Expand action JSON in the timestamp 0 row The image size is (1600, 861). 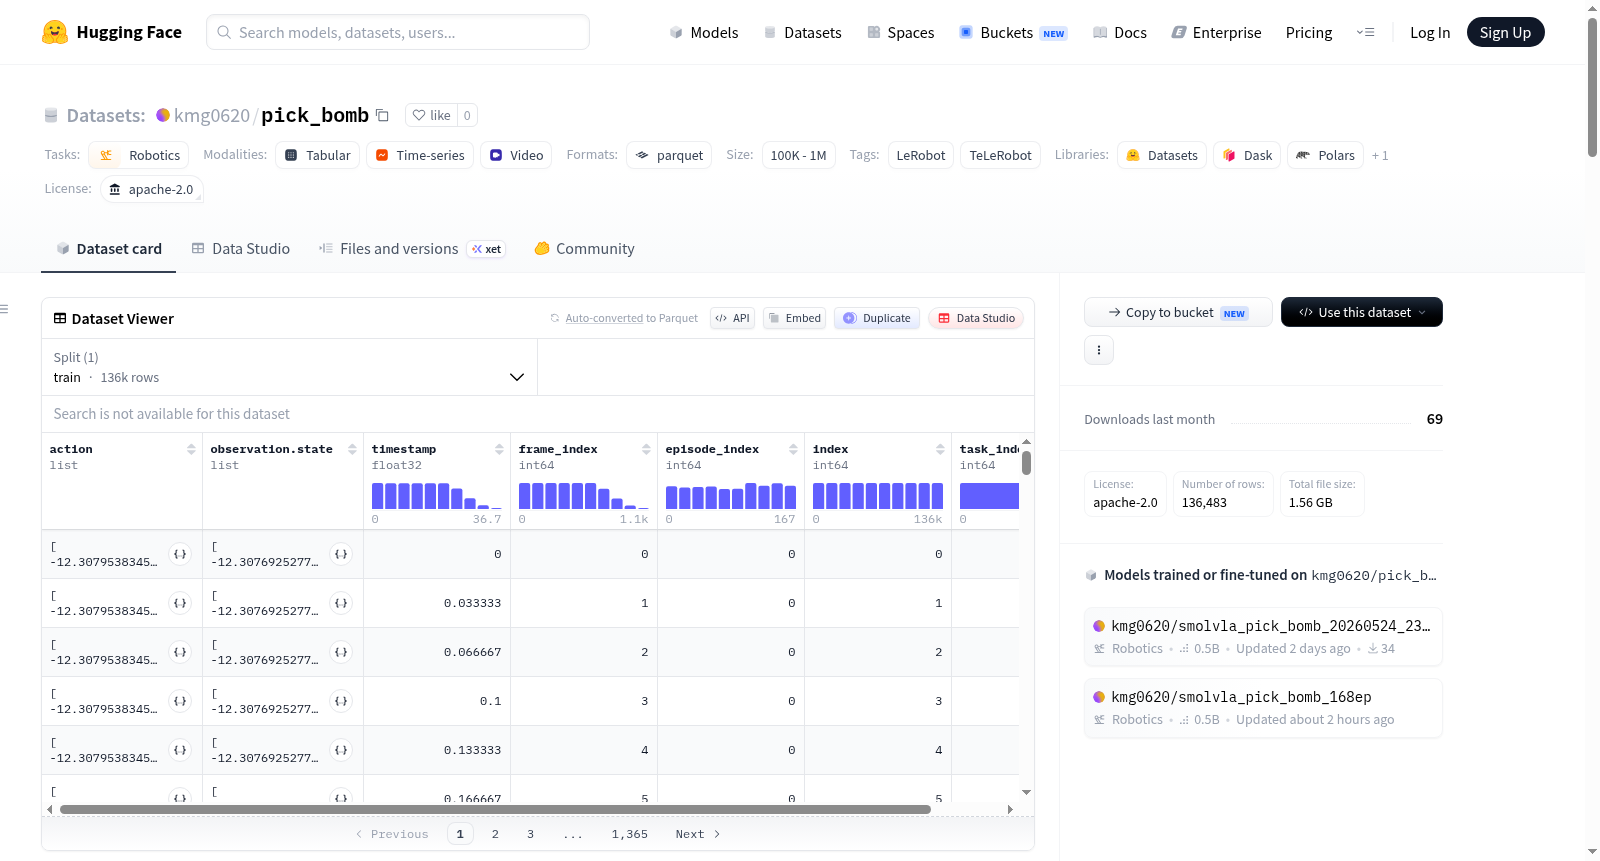click(x=180, y=554)
